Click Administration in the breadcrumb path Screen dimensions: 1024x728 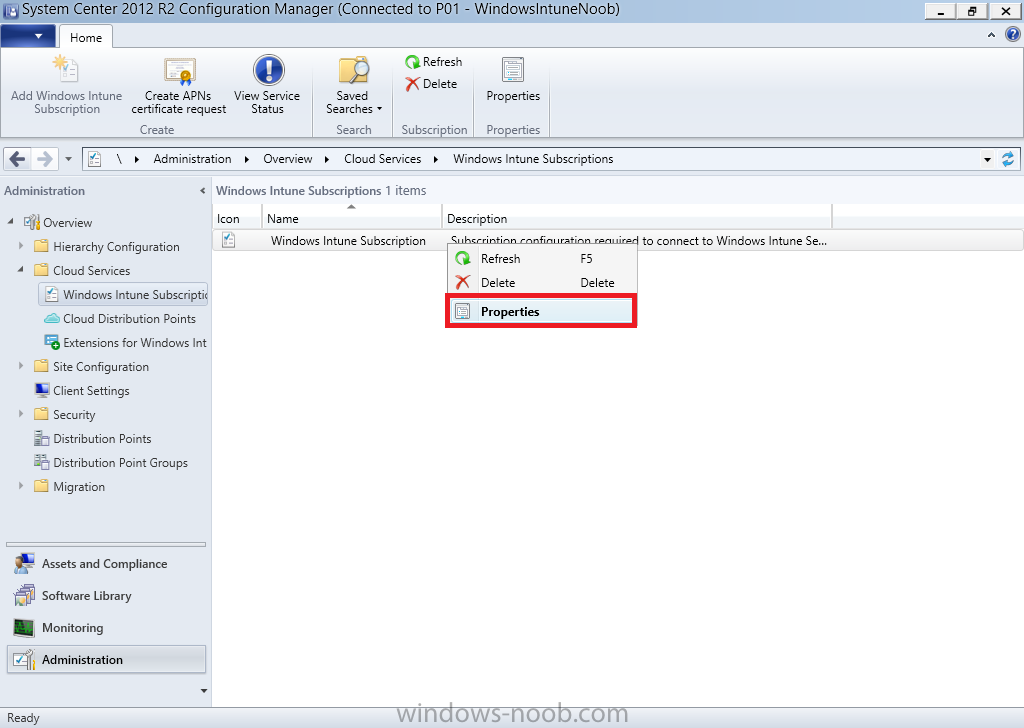click(x=192, y=159)
